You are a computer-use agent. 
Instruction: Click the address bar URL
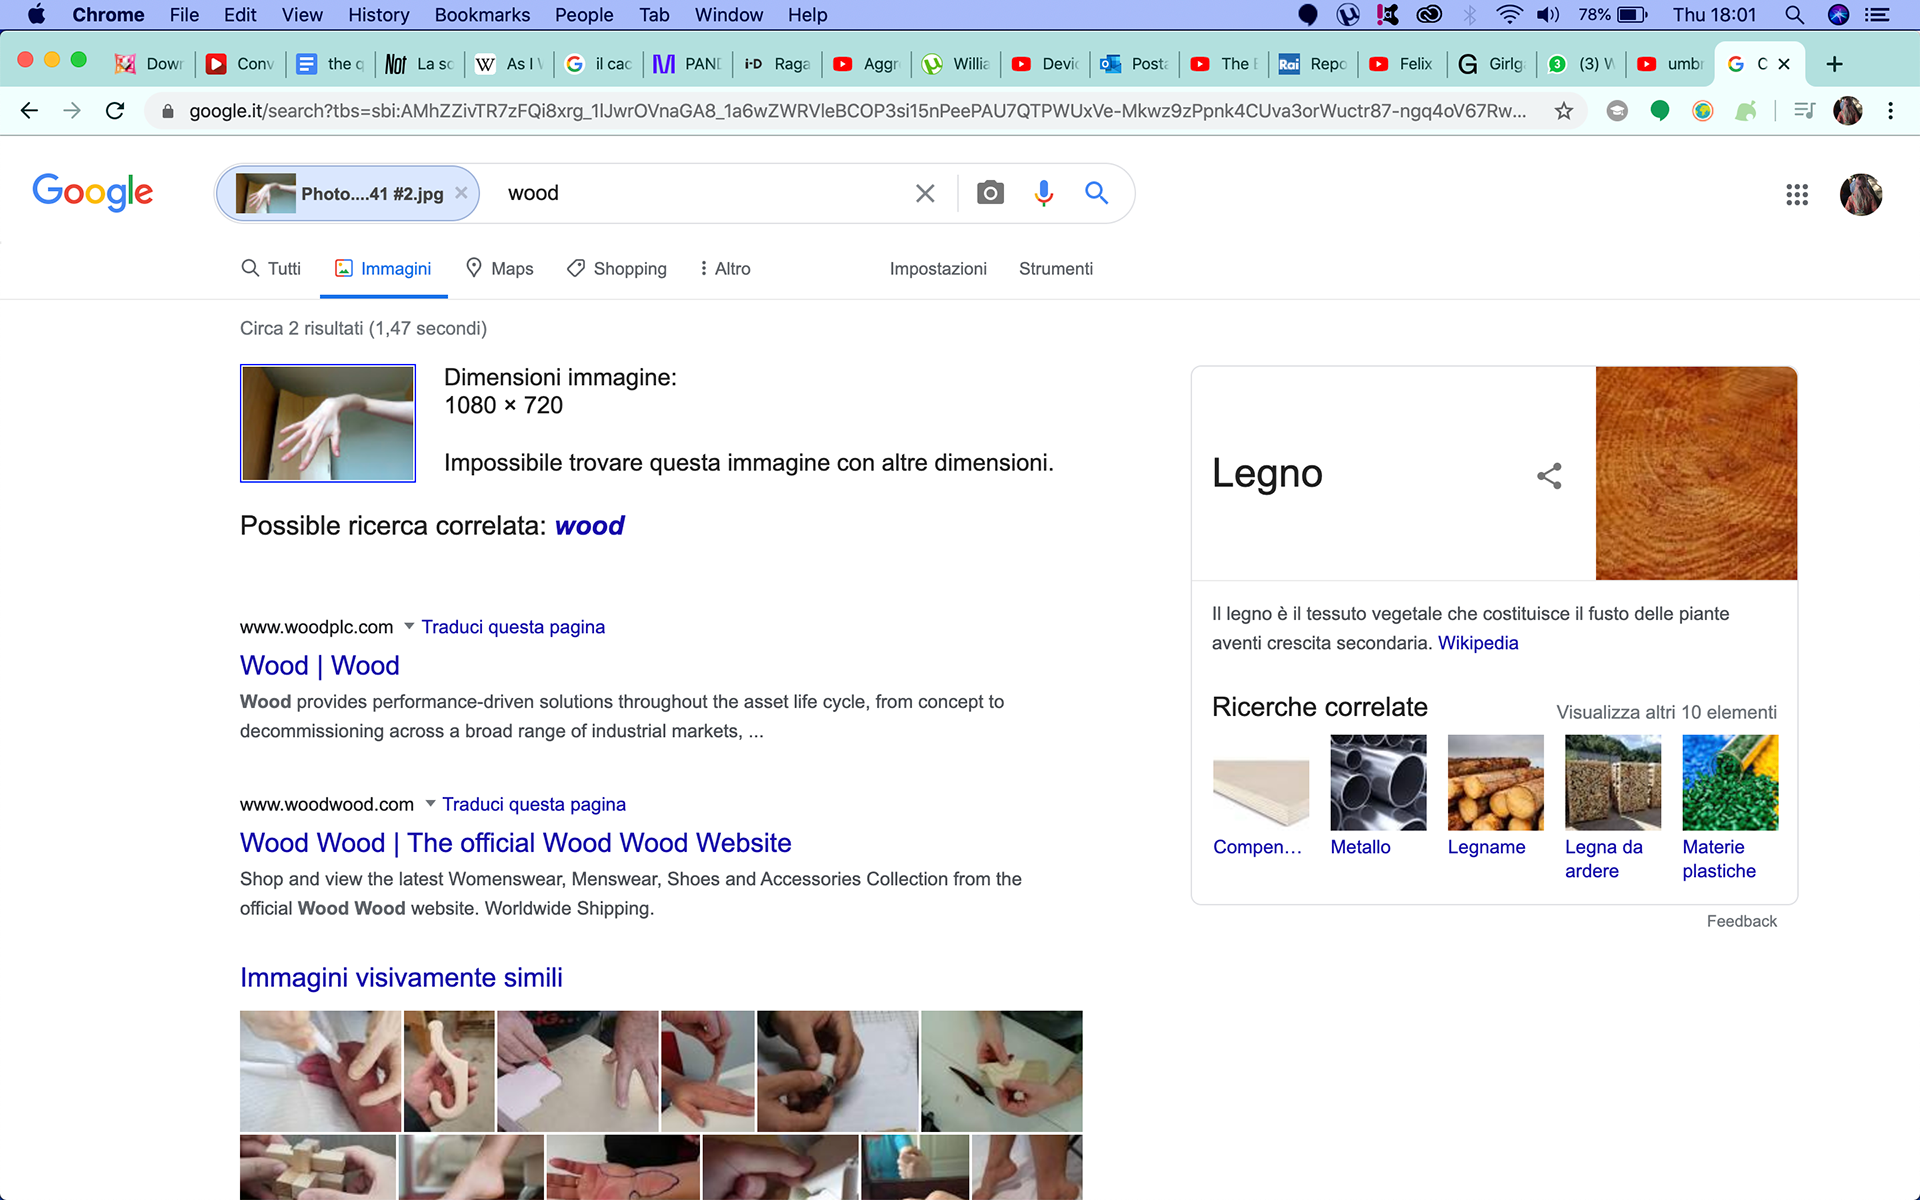tap(858, 111)
